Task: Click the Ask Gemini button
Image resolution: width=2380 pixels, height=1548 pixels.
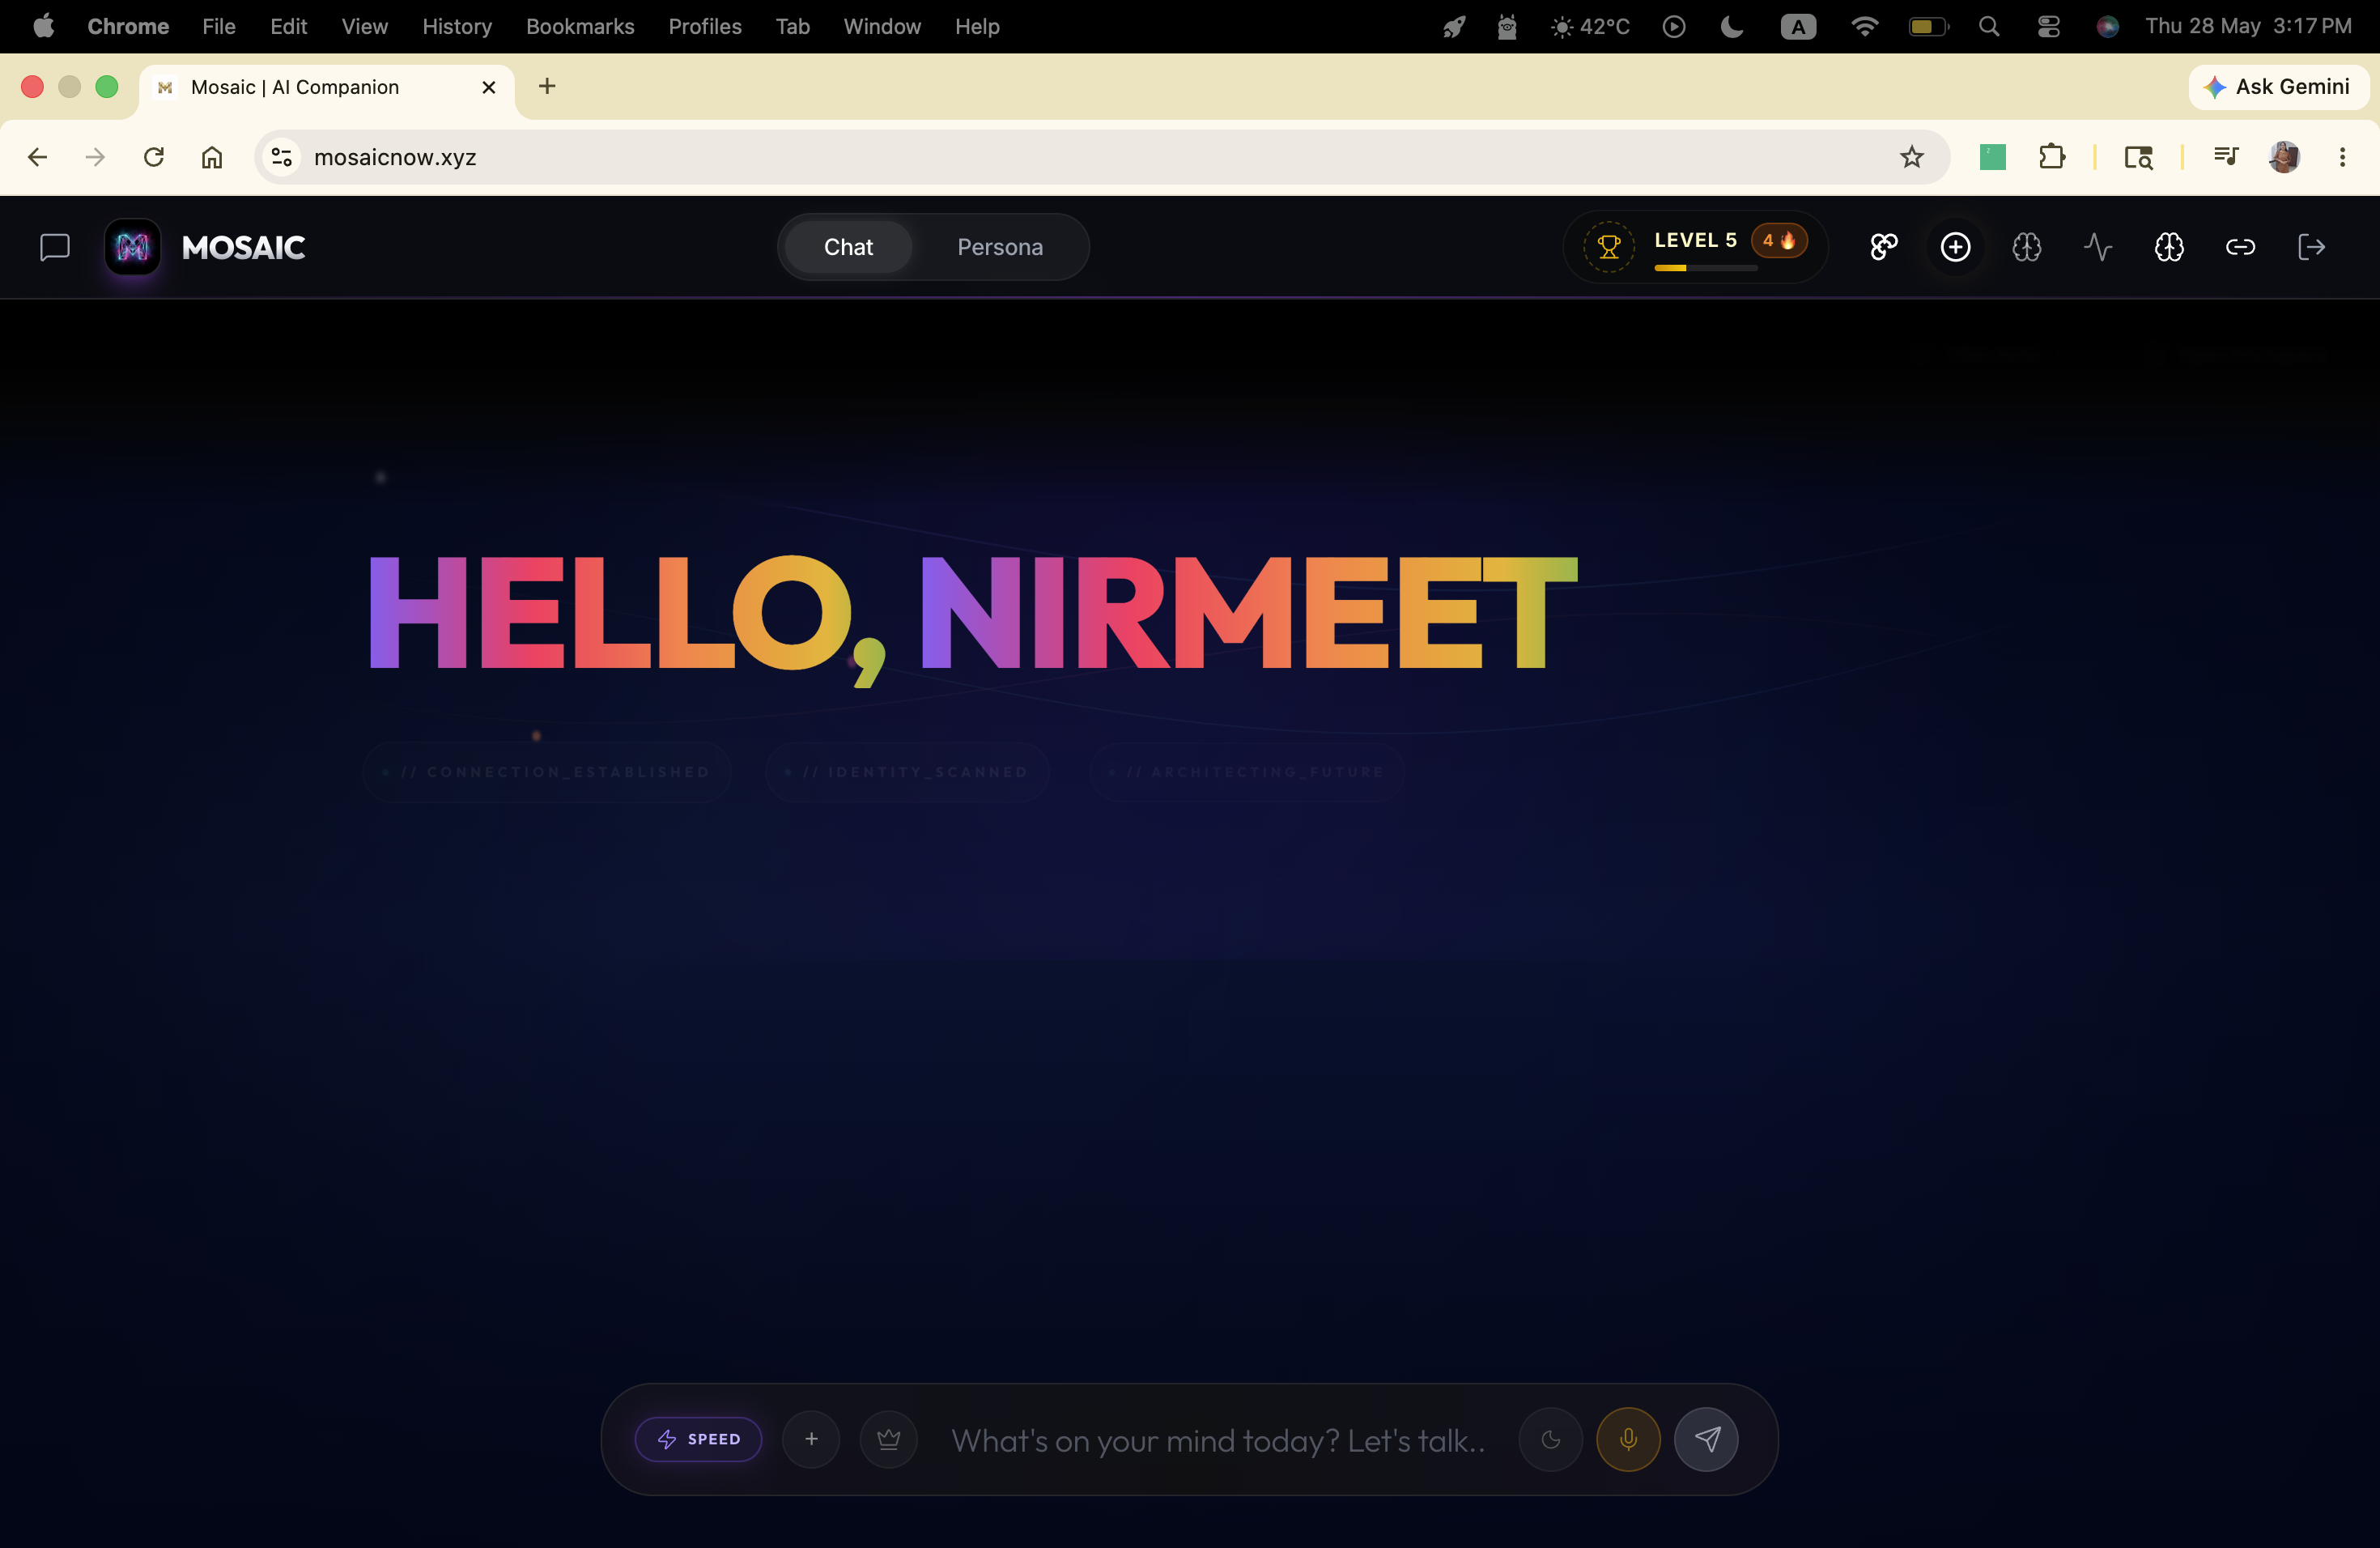Action: 2278,87
